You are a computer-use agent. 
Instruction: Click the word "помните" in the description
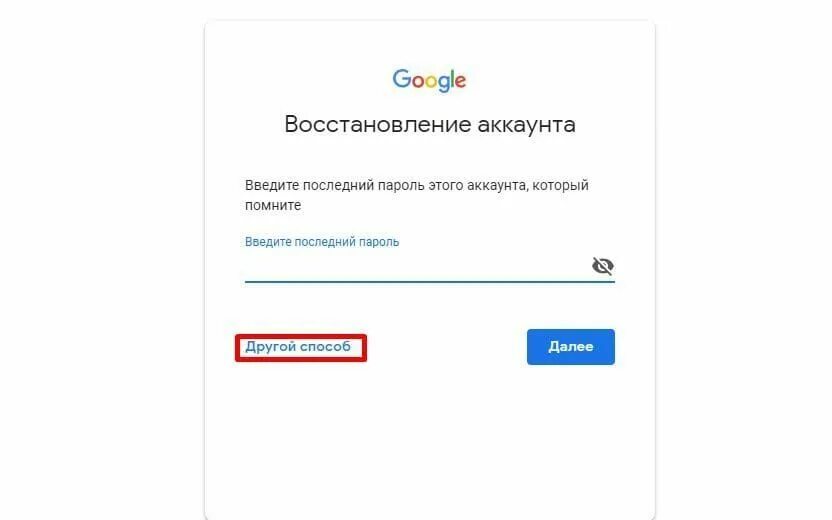click(x=273, y=205)
